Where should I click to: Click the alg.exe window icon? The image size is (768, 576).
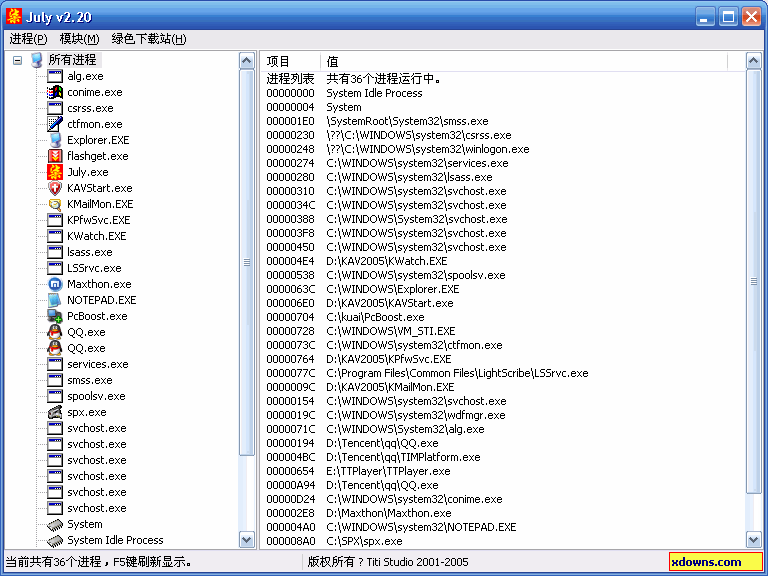(55, 76)
